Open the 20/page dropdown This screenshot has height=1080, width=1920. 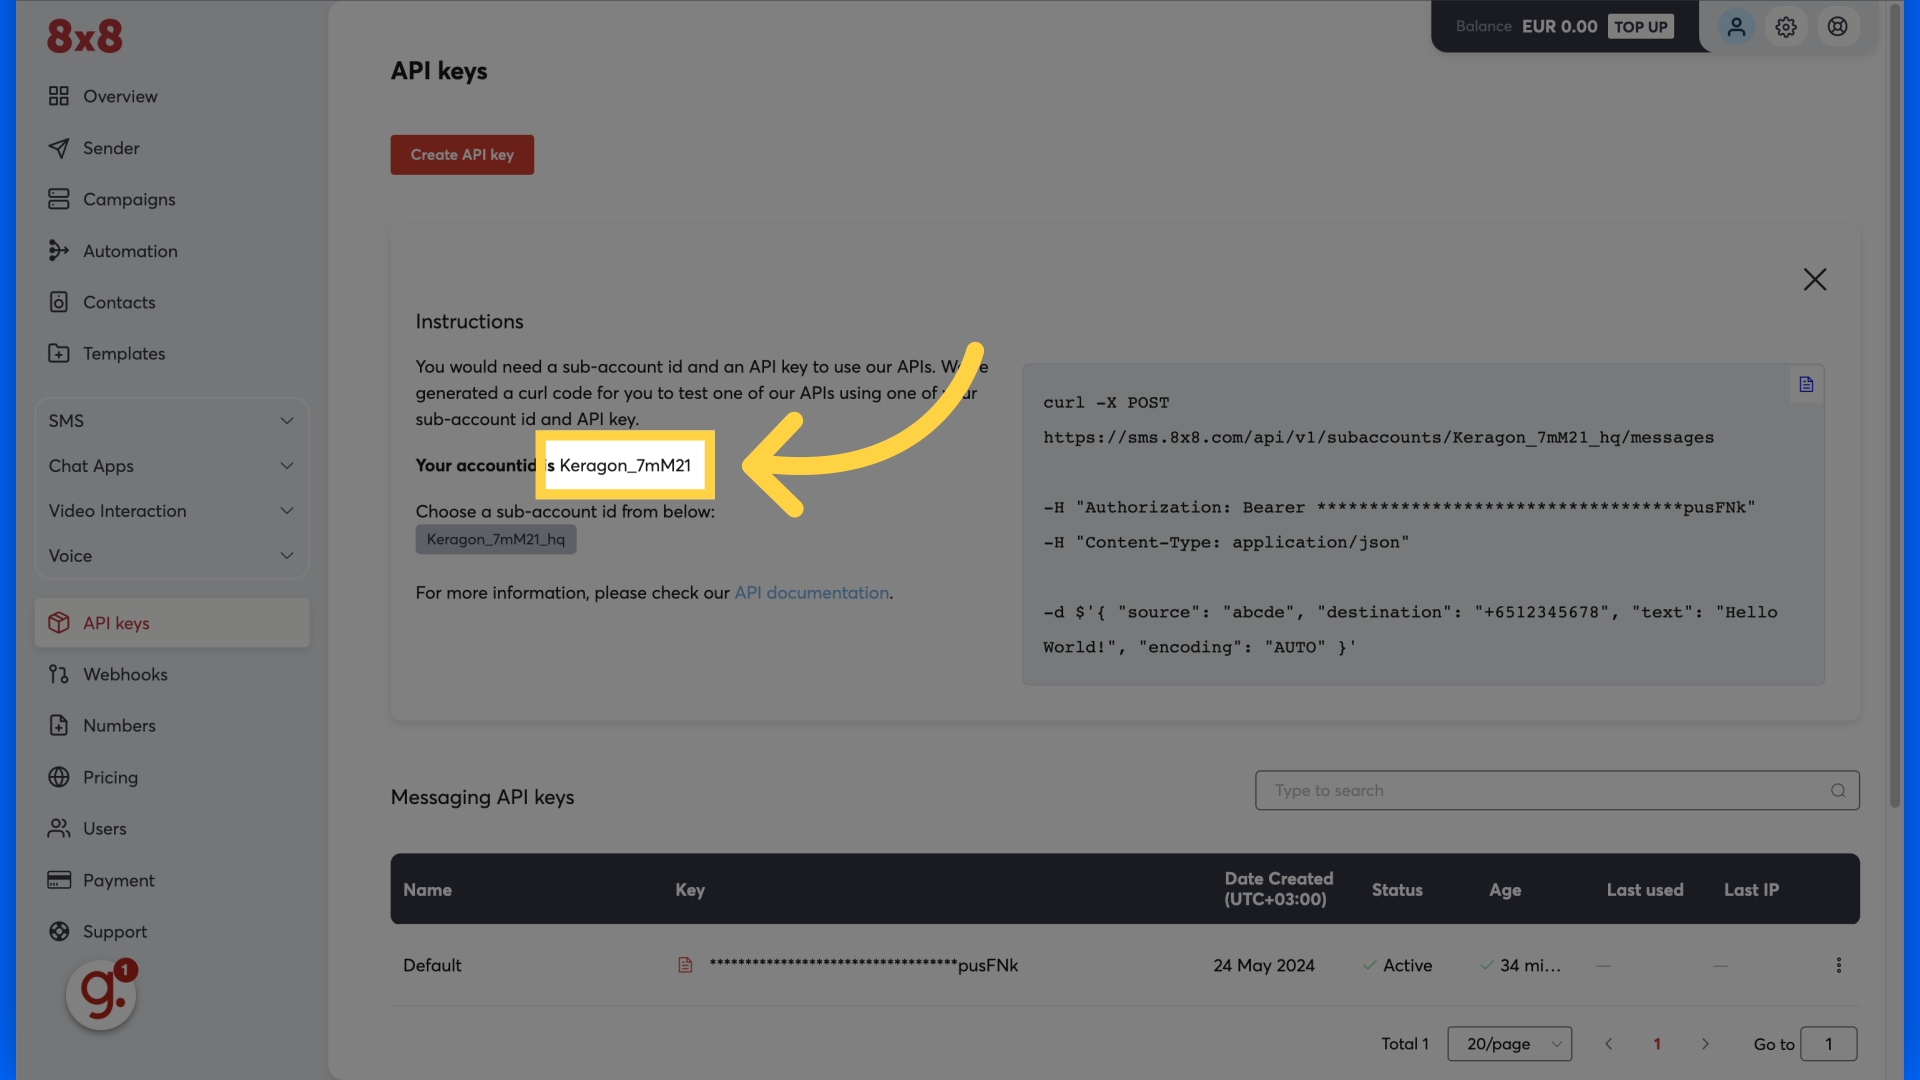[1510, 1044]
